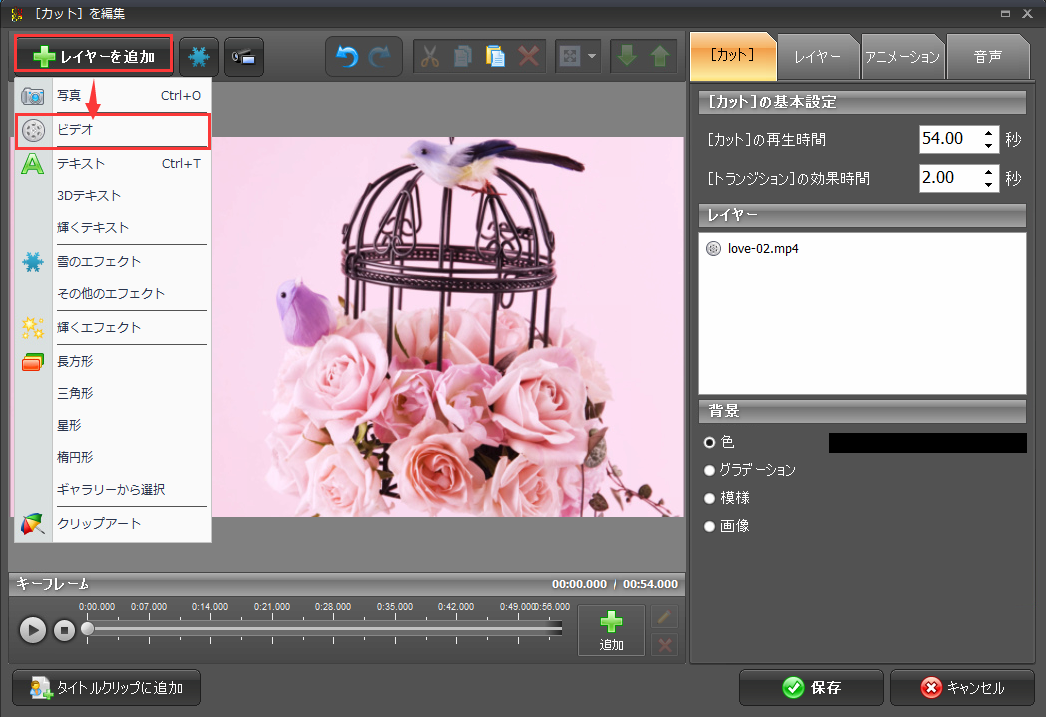1046x717 pixels.
Task: Move layer up with green arrow
Action: (x=659, y=57)
